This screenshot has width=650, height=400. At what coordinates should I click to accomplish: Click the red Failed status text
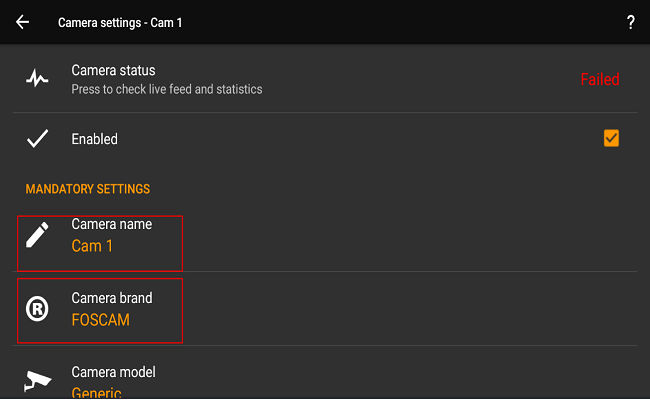coord(600,79)
